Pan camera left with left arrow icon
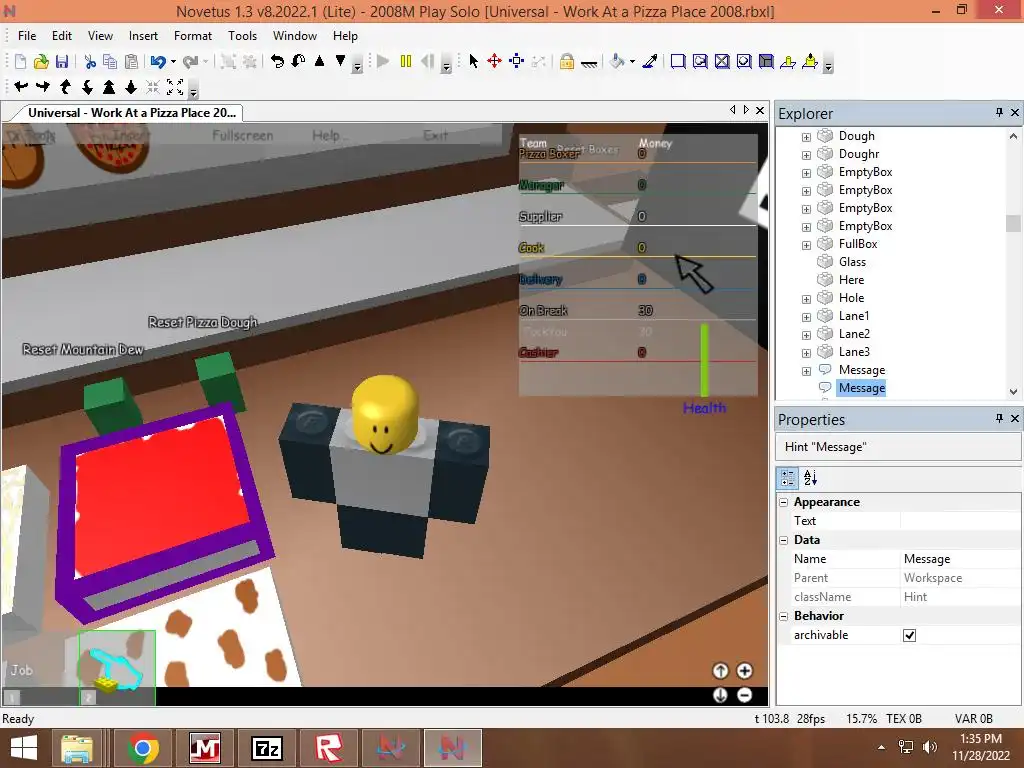This screenshot has width=1024, height=768. (x=21, y=86)
